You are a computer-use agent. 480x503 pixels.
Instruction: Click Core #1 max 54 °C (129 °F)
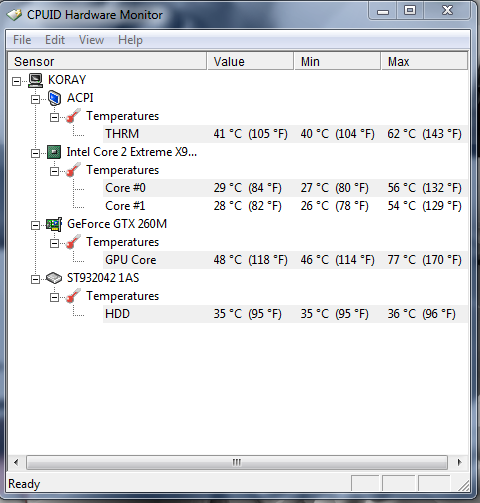424,206
